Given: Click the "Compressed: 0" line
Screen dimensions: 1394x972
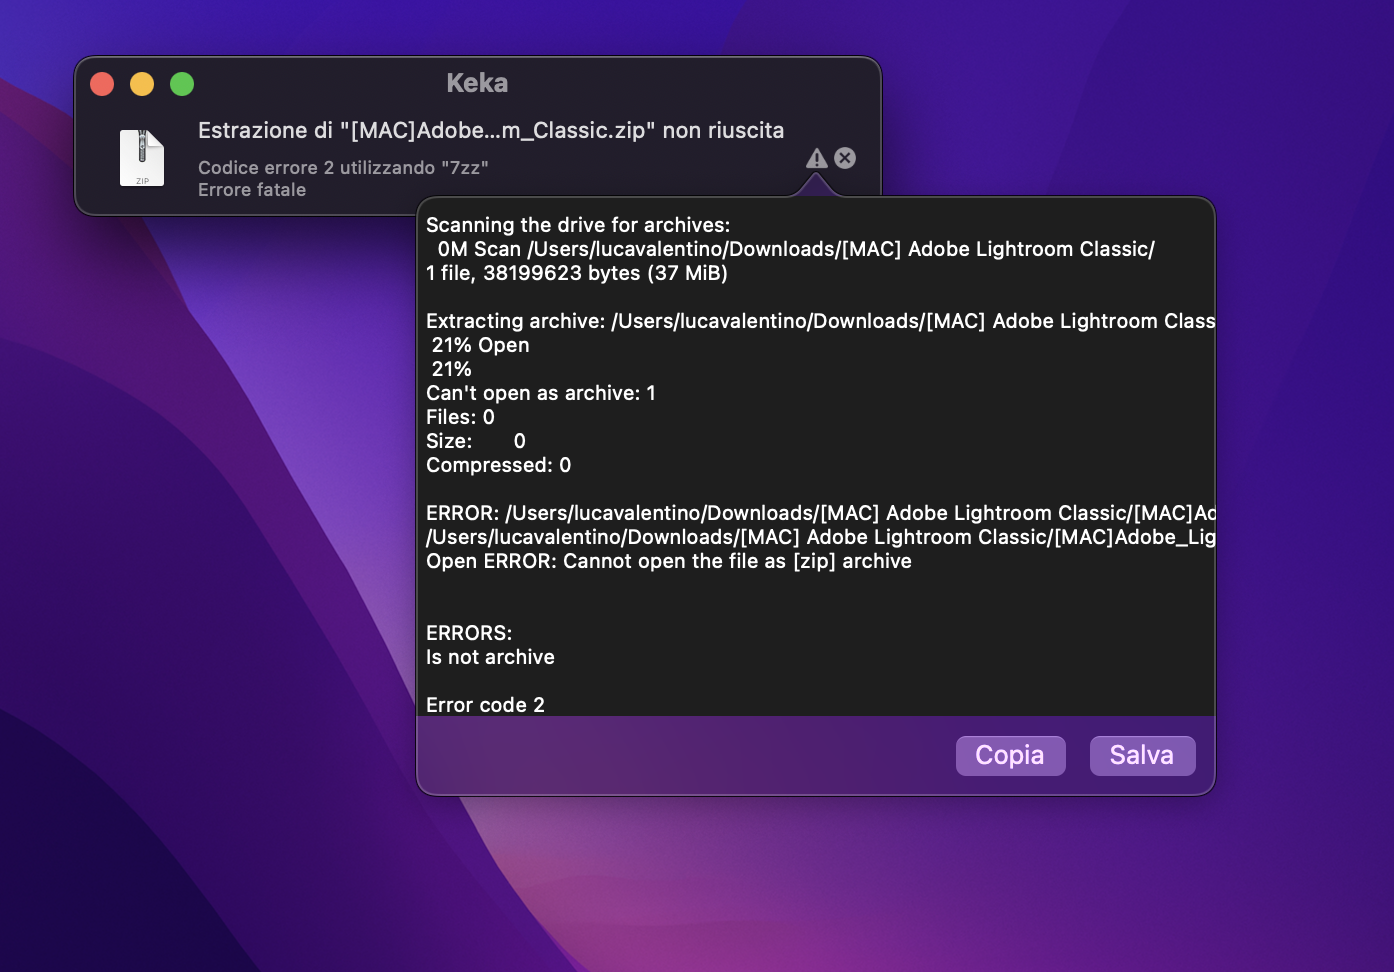Looking at the screenshot, I should tap(499, 465).
